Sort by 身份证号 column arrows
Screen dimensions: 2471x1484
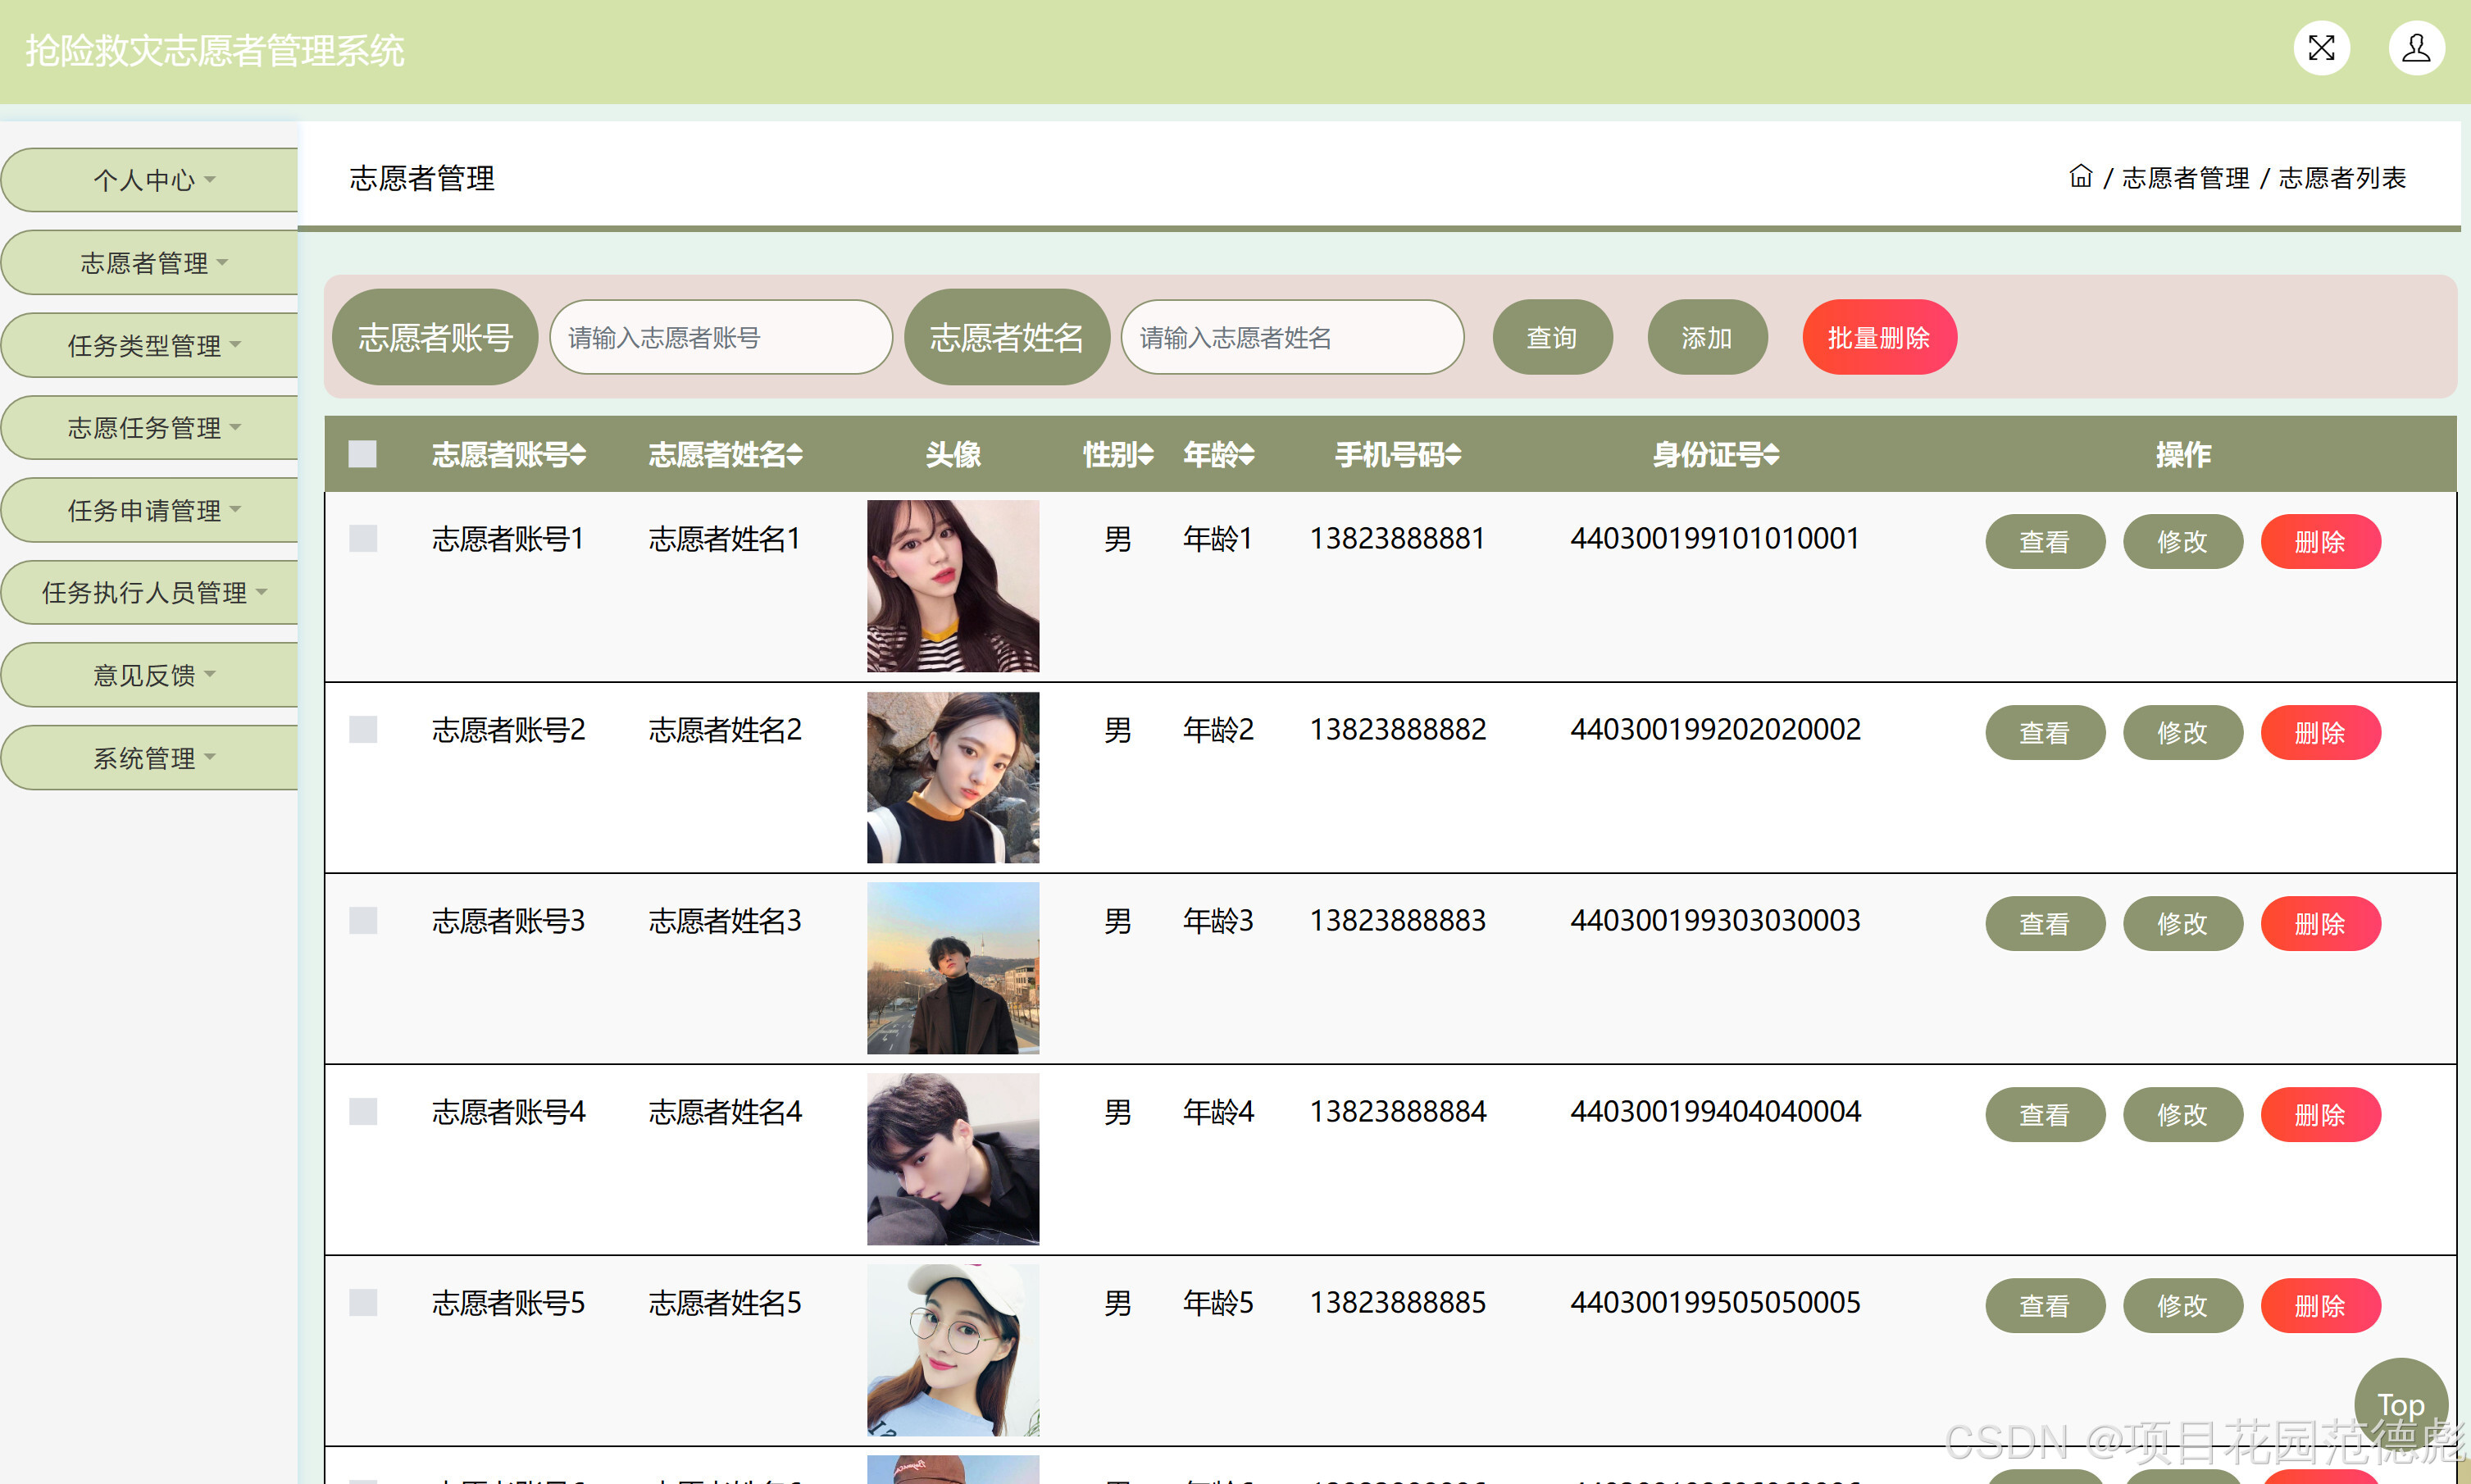click(x=1771, y=456)
